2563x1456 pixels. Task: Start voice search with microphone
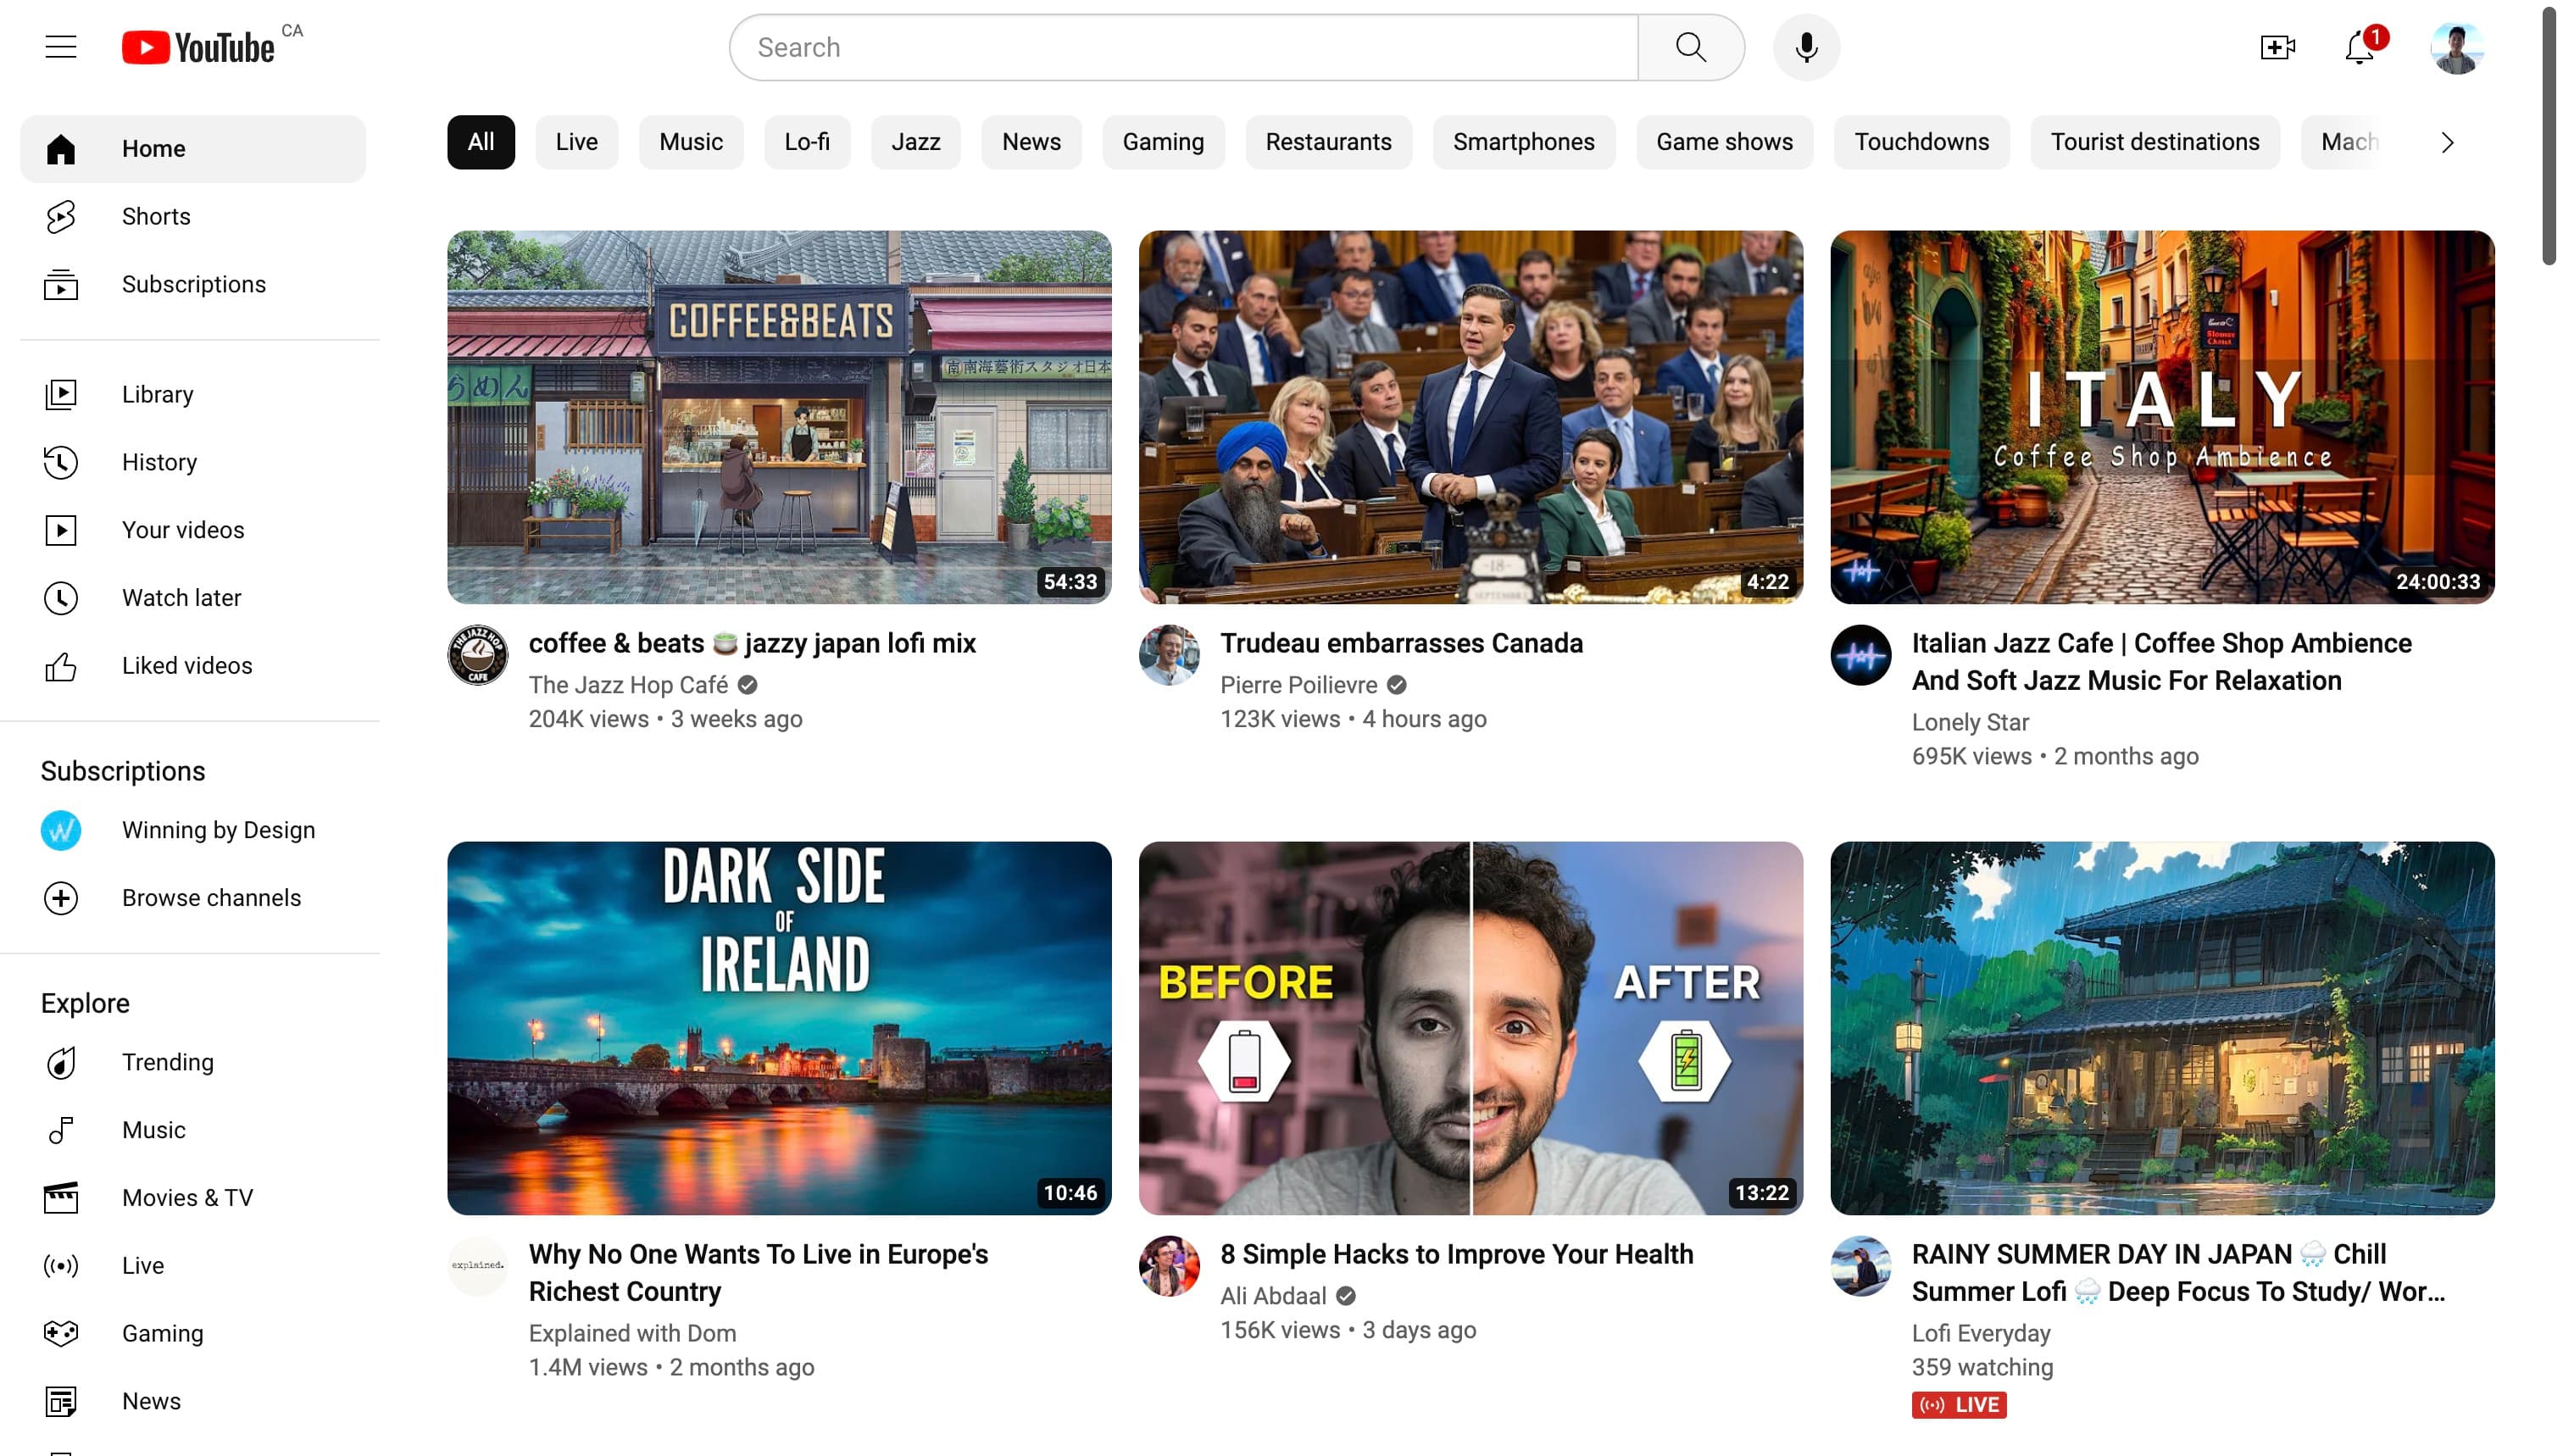click(1806, 47)
